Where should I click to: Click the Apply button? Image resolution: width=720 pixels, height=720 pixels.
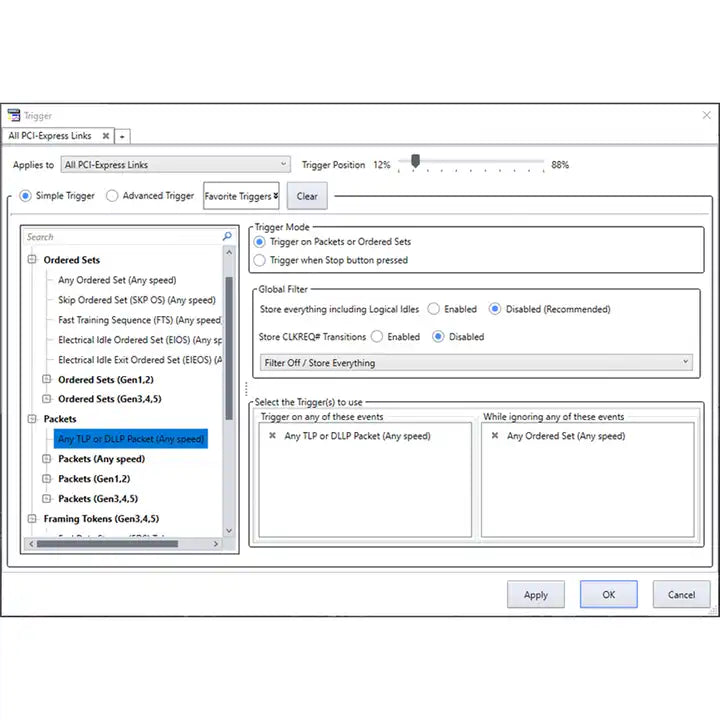pos(536,595)
